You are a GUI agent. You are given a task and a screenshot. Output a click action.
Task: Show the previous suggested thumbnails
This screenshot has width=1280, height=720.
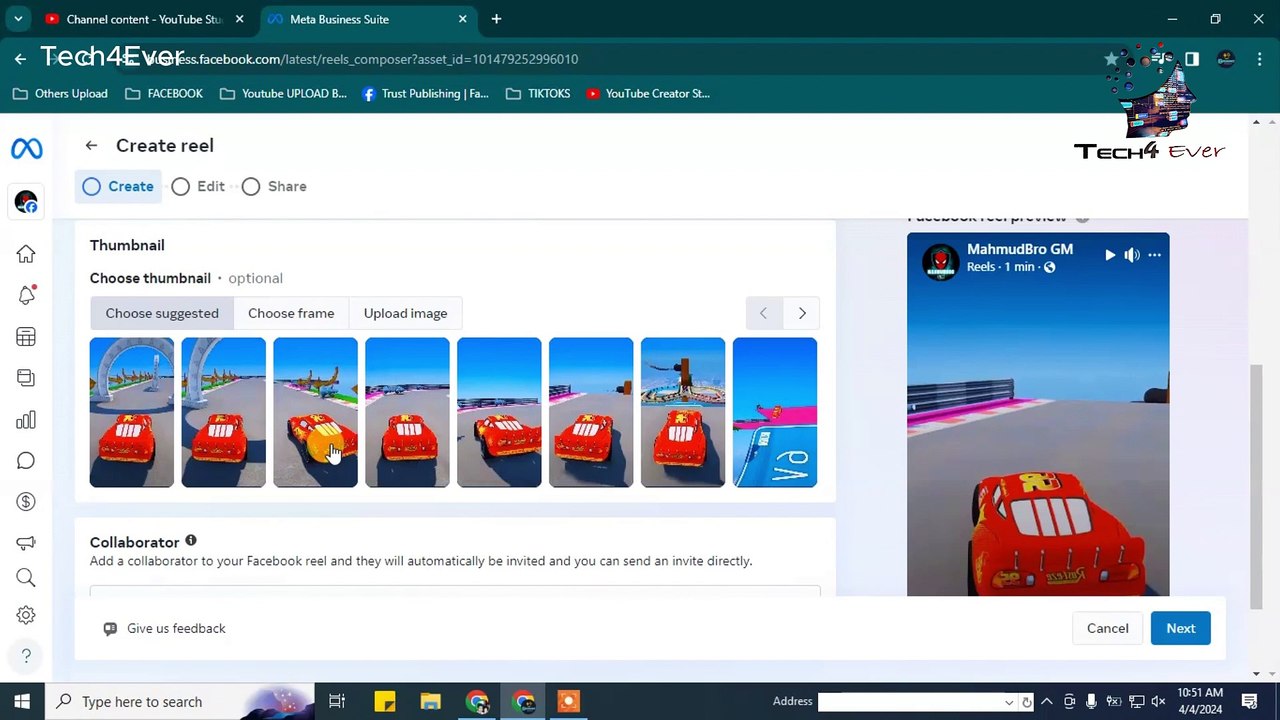point(764,313)
